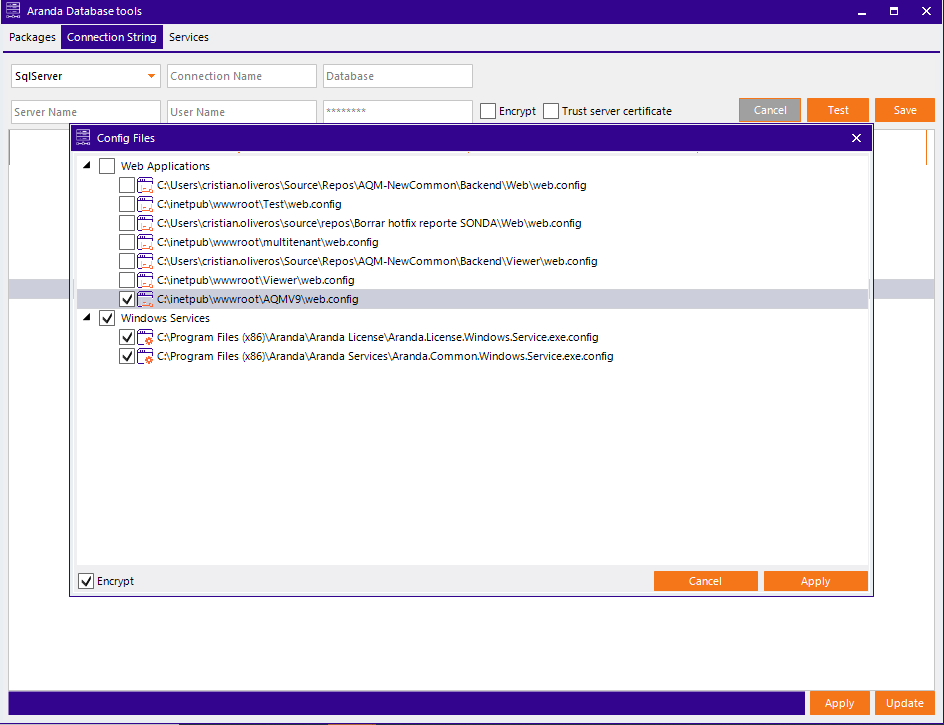Select the Borrar hotfix reporte SONDA path text
Viewport: 944px width, 725px height.
pyautogui.click(x=369, y=223)
